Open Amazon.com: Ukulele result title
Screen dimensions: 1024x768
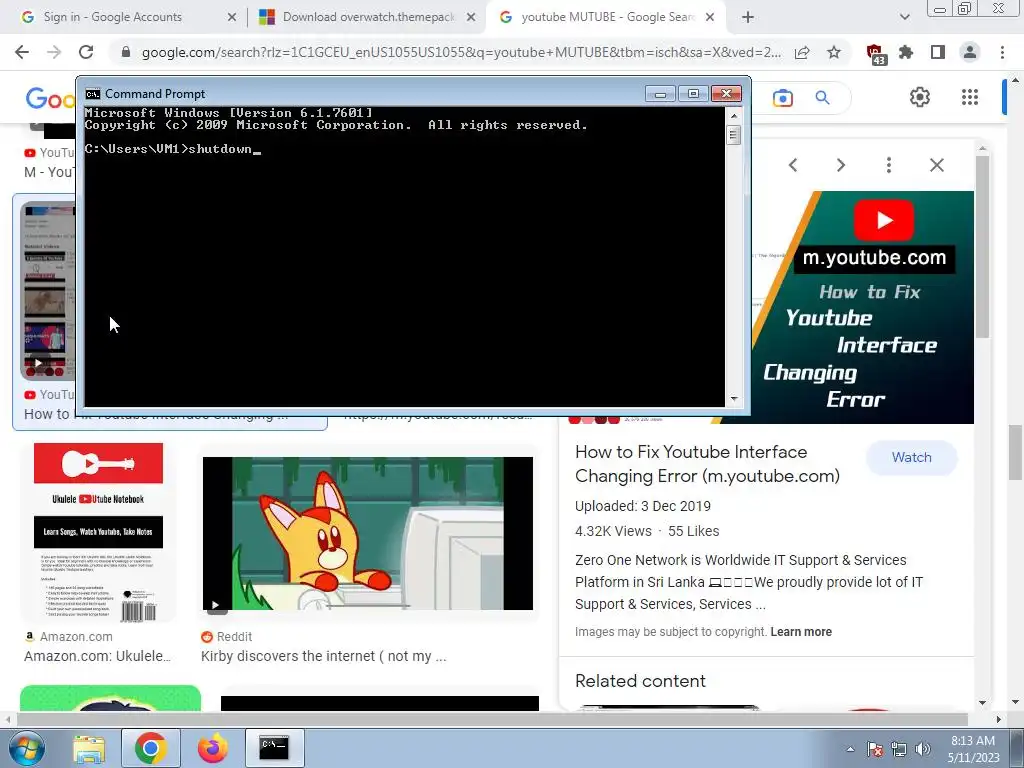[x=97, y=656]
